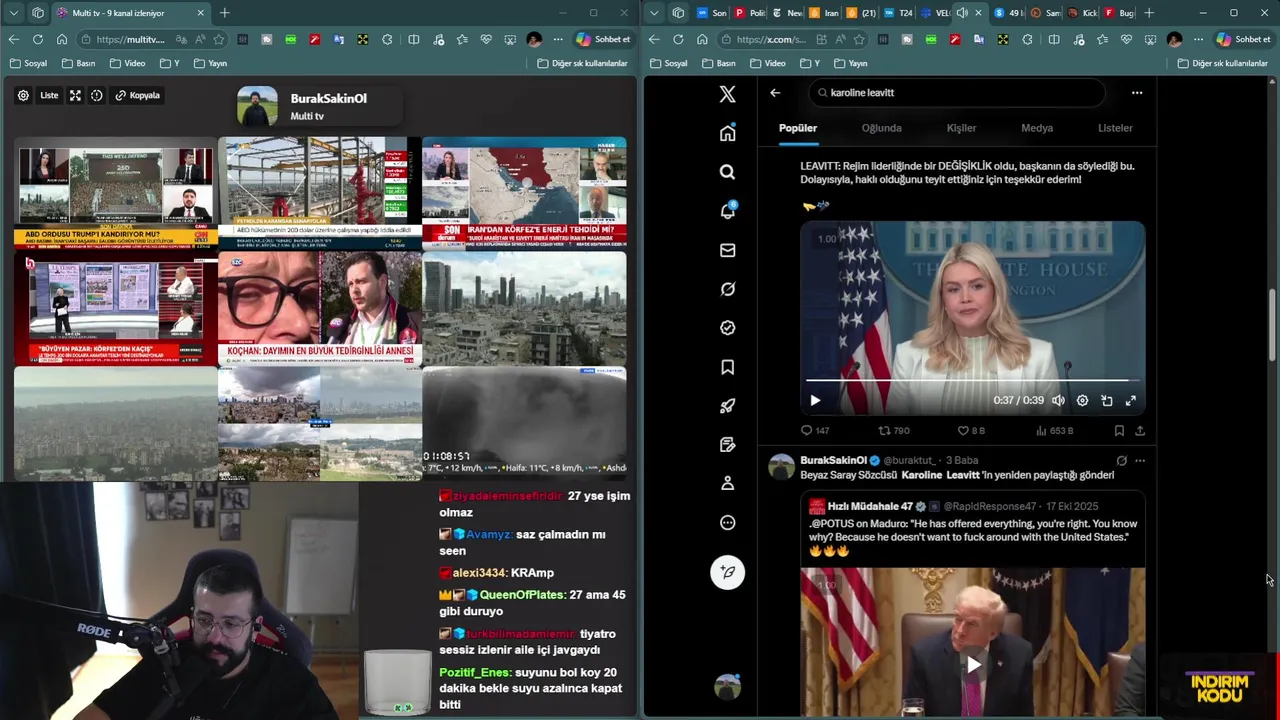Viewport: 1280px width, 720px height.
Task: Open the articles notepad icon in X sidebar
Action: tap(727, 445)
